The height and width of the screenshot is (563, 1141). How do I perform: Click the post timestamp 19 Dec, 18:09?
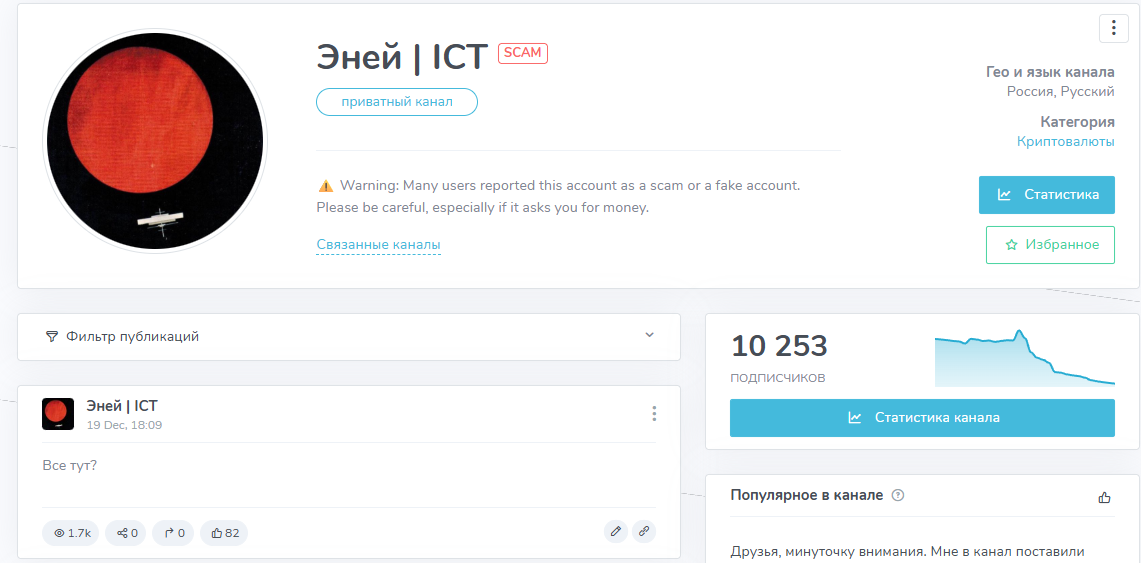(x=124, y=425)
